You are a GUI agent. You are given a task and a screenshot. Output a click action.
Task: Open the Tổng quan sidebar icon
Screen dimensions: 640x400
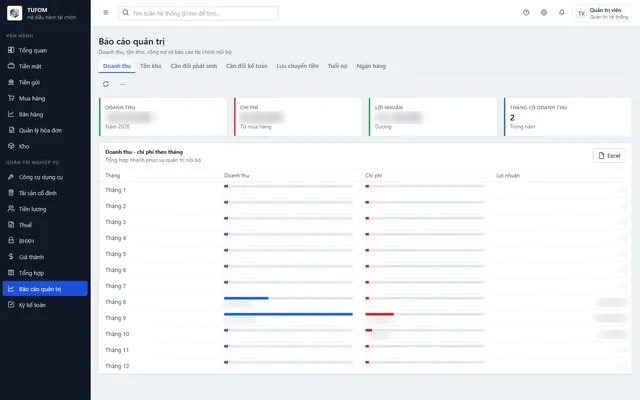11,50
